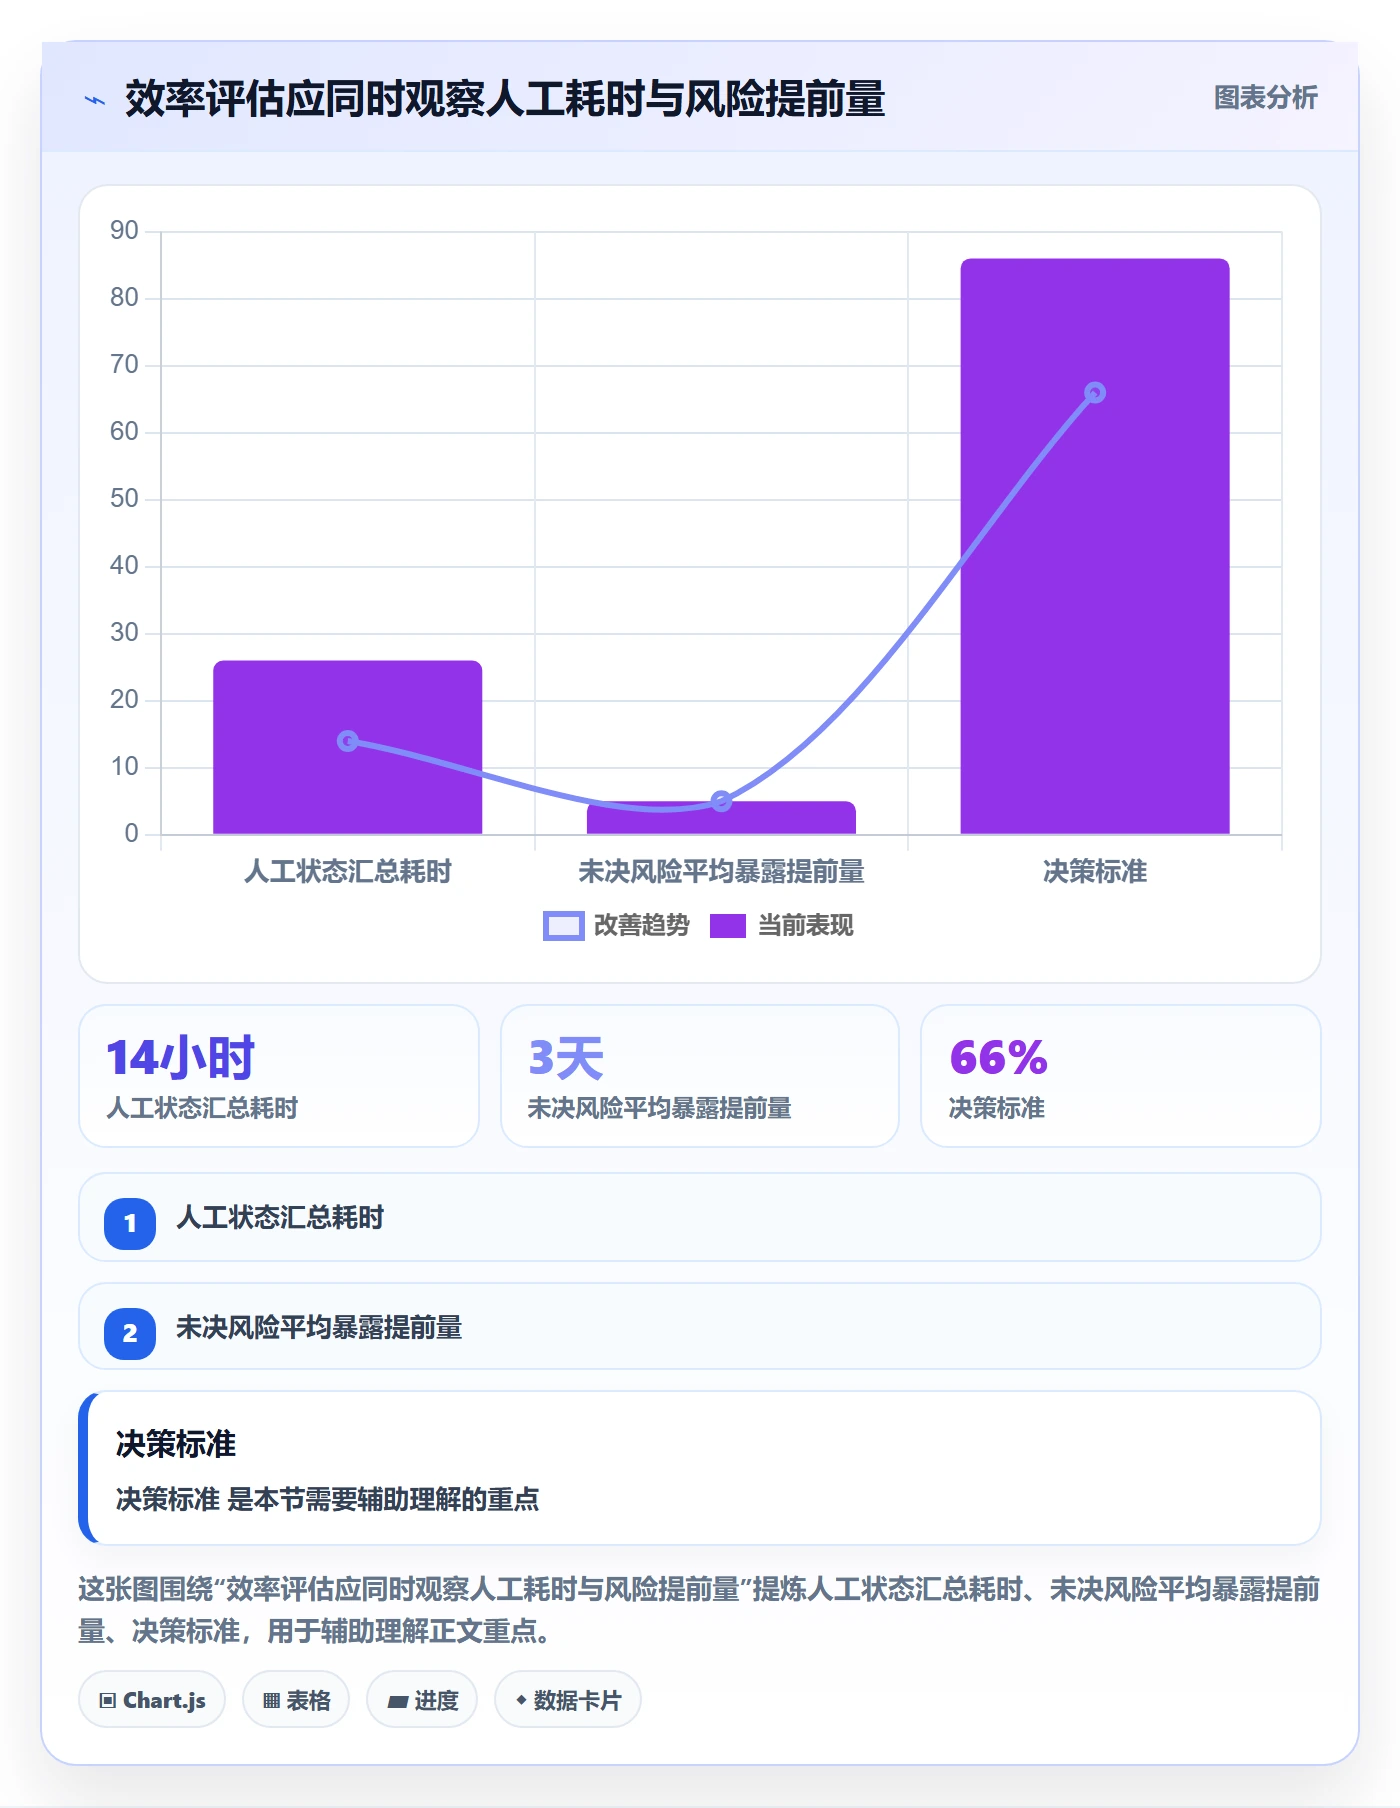The height and width of the screenshot is (1808, 1400).
Task: Open the 66% data card
Action: [1121, 1076]
